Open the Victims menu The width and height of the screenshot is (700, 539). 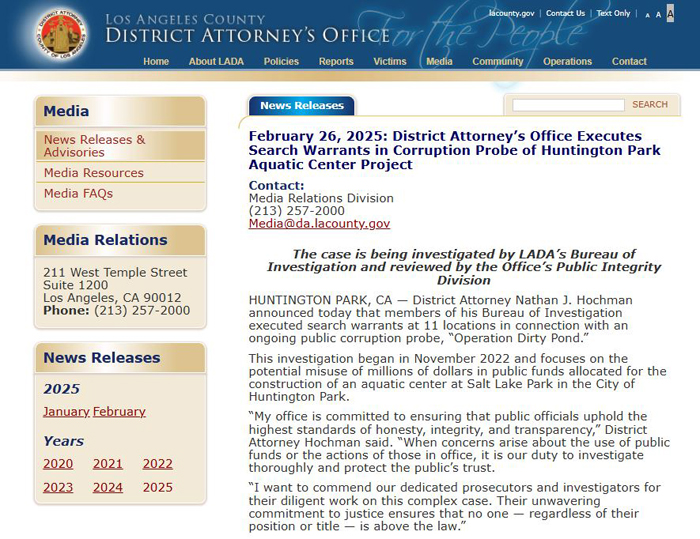390,62
